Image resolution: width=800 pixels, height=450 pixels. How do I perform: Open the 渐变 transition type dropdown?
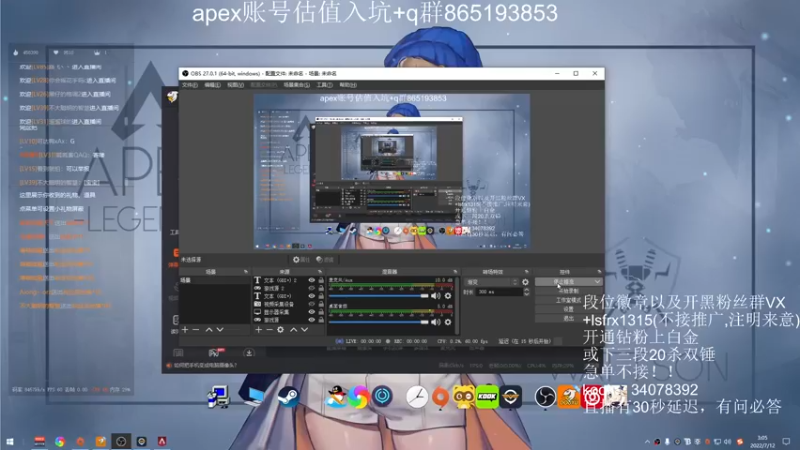[490, 282]
